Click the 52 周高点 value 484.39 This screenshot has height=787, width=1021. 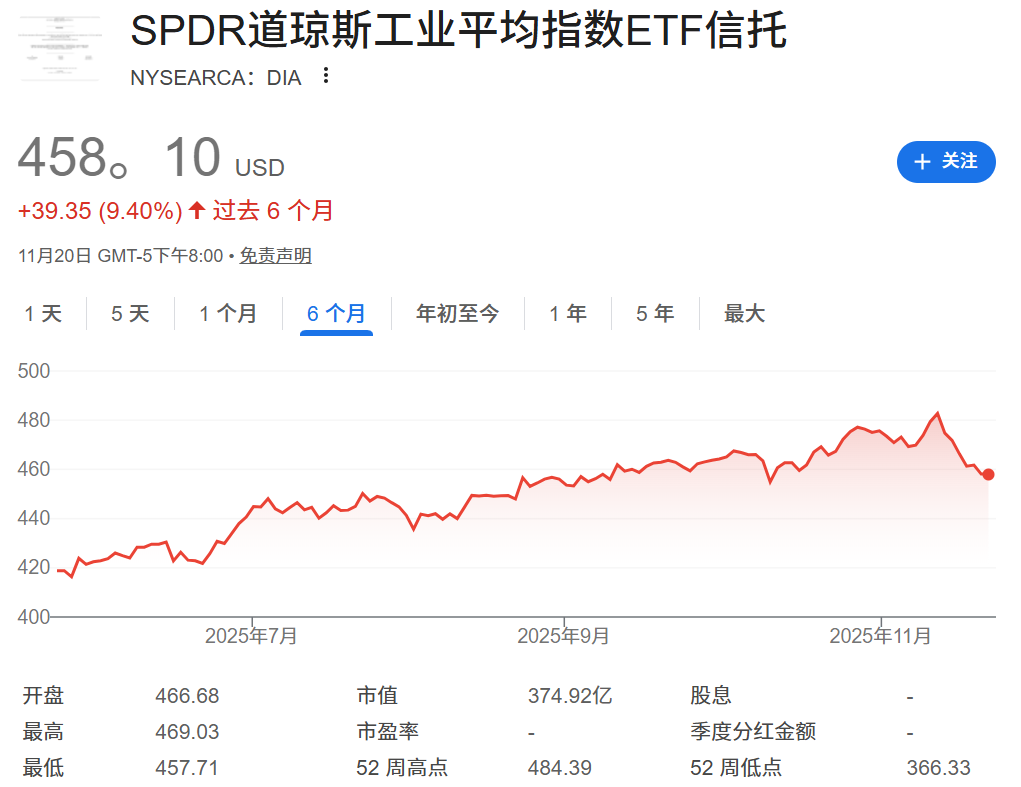pyautogui.click(x=557, y=768)
